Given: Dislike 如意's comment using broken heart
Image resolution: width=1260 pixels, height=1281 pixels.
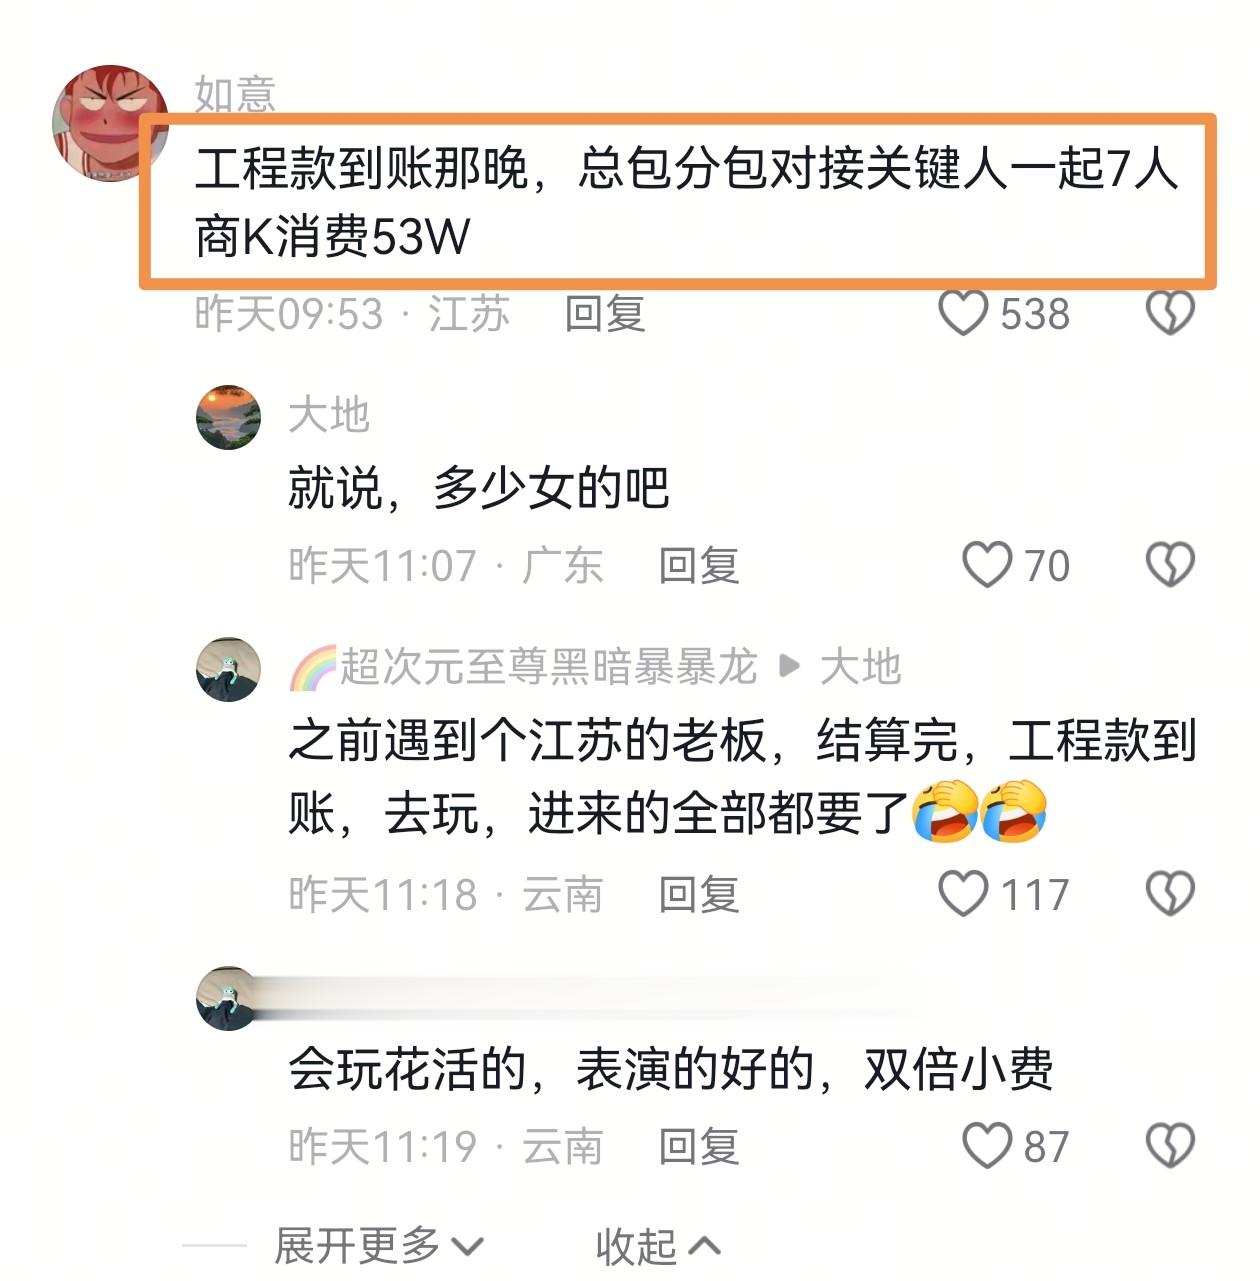Looking at the screenshot, I should coord(1170,313).
